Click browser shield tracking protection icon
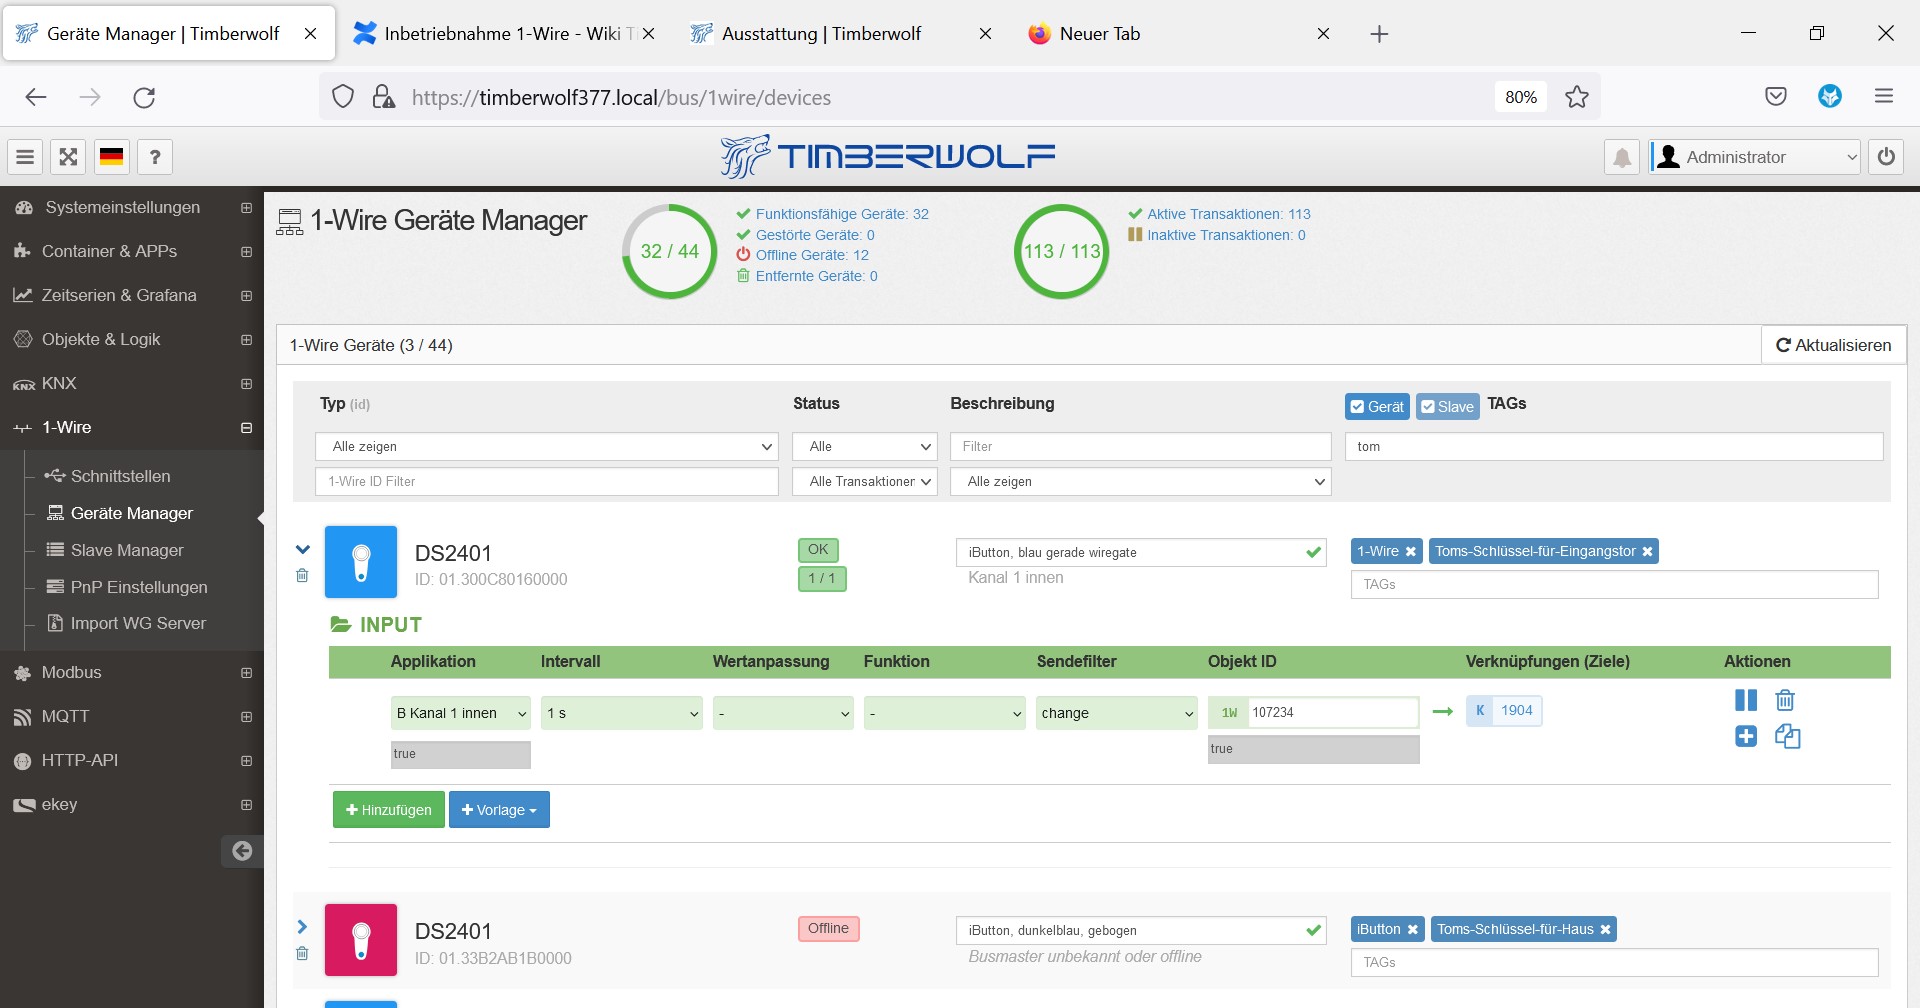Viewport: 1920px width, 1008px height. point(343,97)
